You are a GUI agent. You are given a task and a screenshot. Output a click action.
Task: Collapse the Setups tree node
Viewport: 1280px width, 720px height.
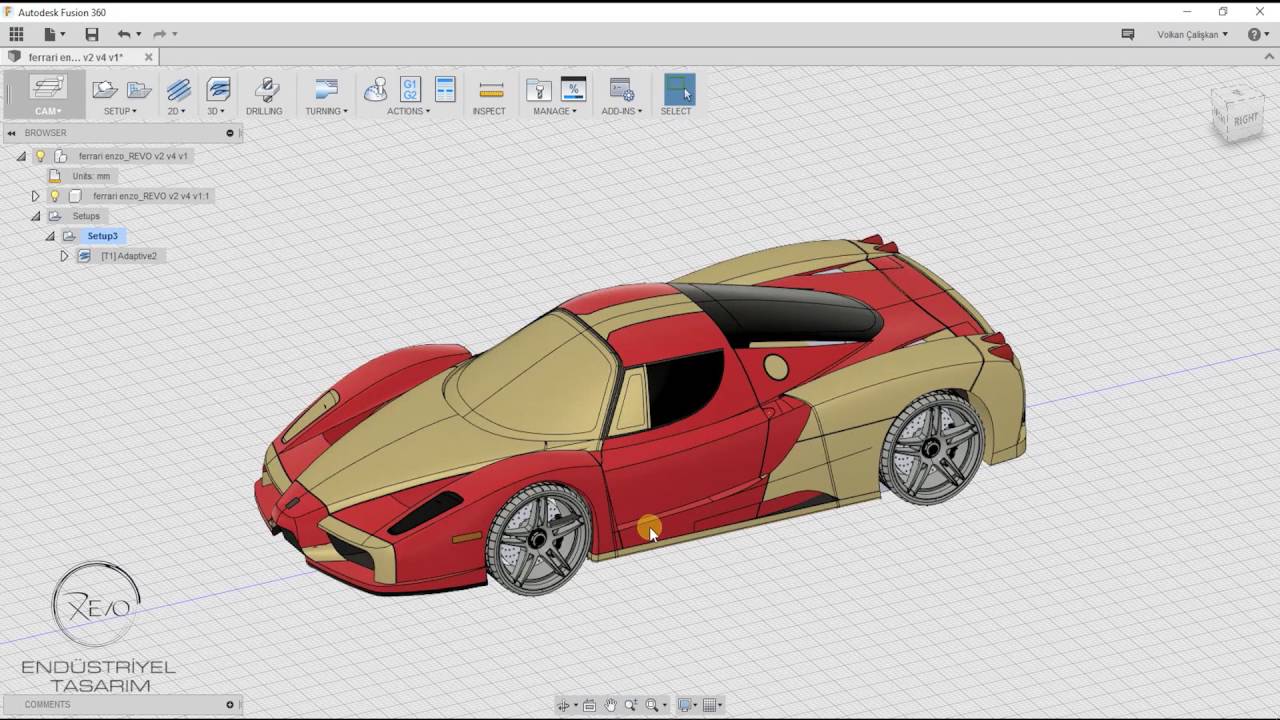(x=35, y=216)
